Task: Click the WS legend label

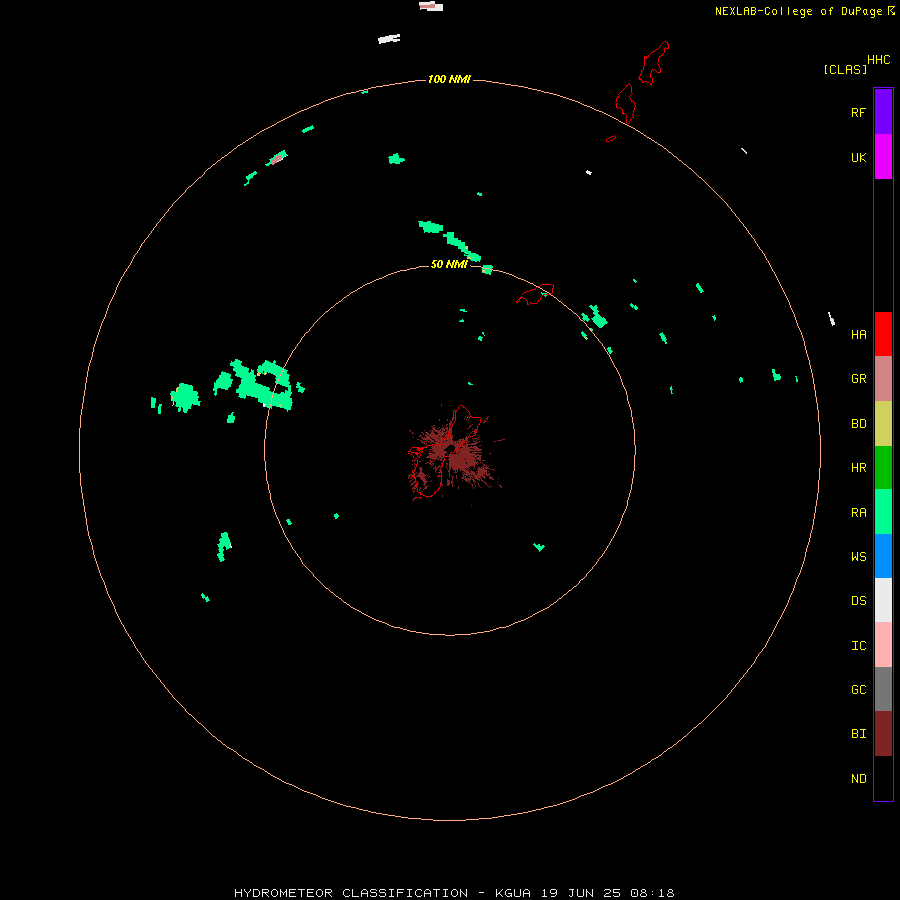Action: 858,557
